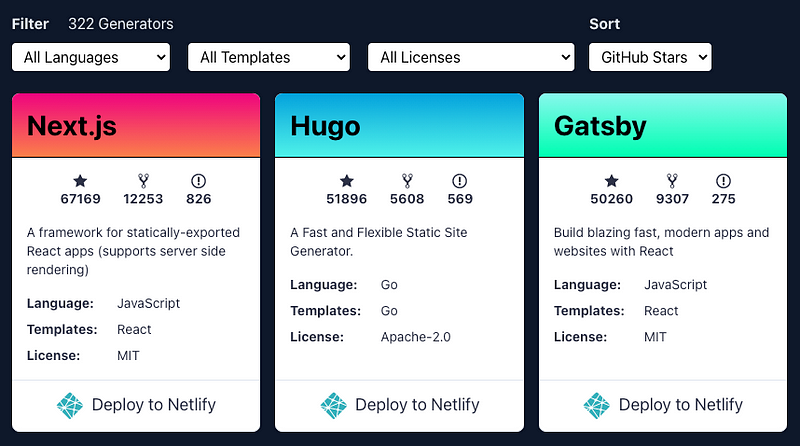Viewport: 800px width, 446px height.
Task: Click Gatsby issue count 275
Action: click(x=723, y=199)
